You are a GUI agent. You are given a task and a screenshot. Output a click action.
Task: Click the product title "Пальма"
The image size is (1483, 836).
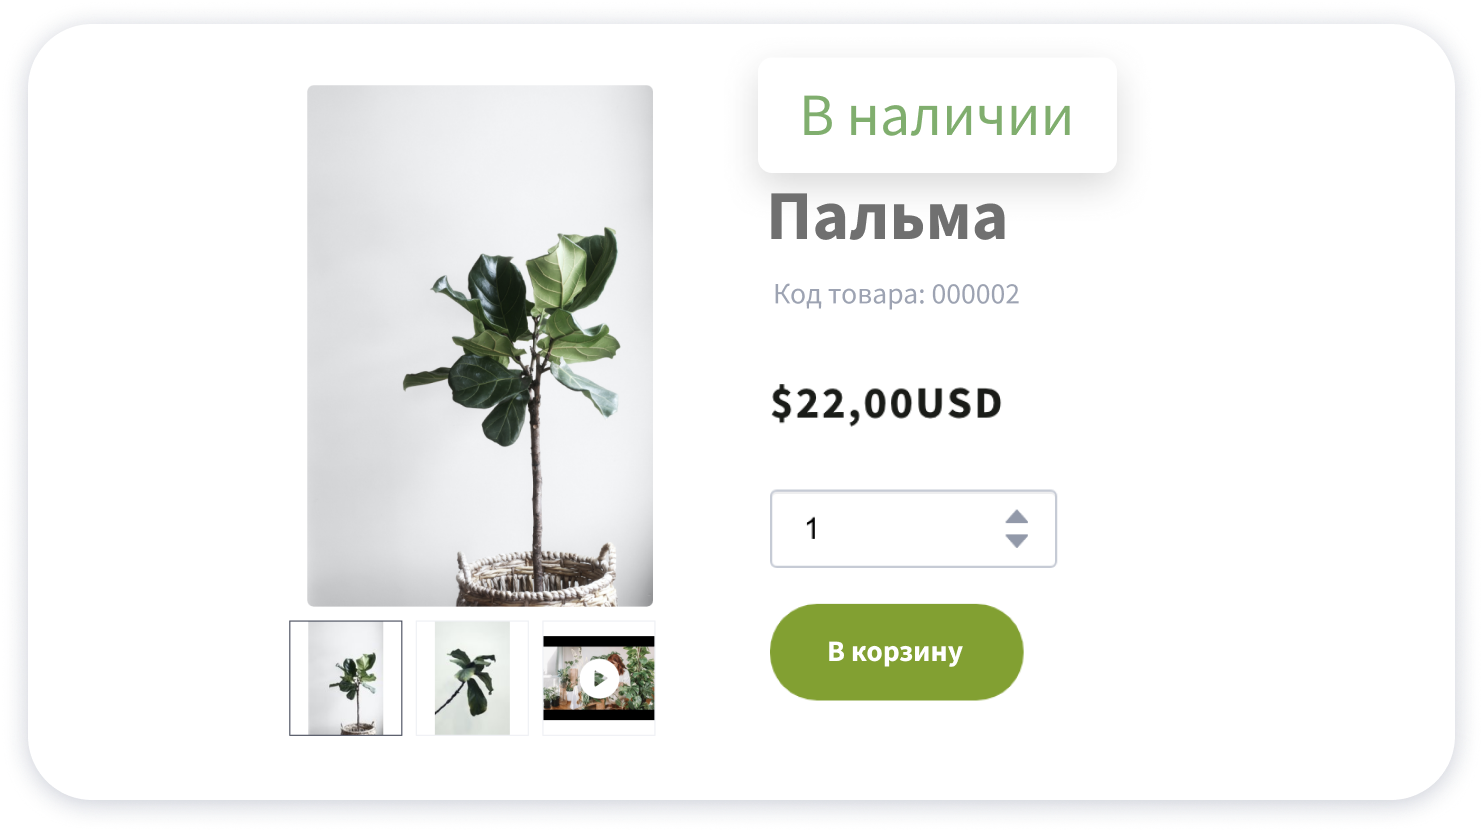[887, 217]
